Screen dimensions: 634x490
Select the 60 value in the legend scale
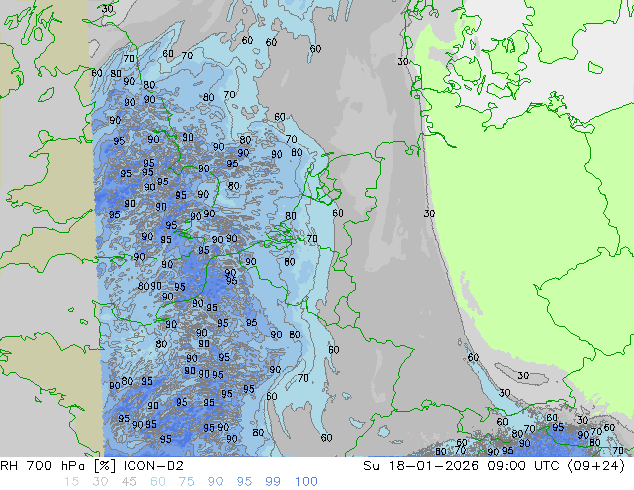[158, 482]
